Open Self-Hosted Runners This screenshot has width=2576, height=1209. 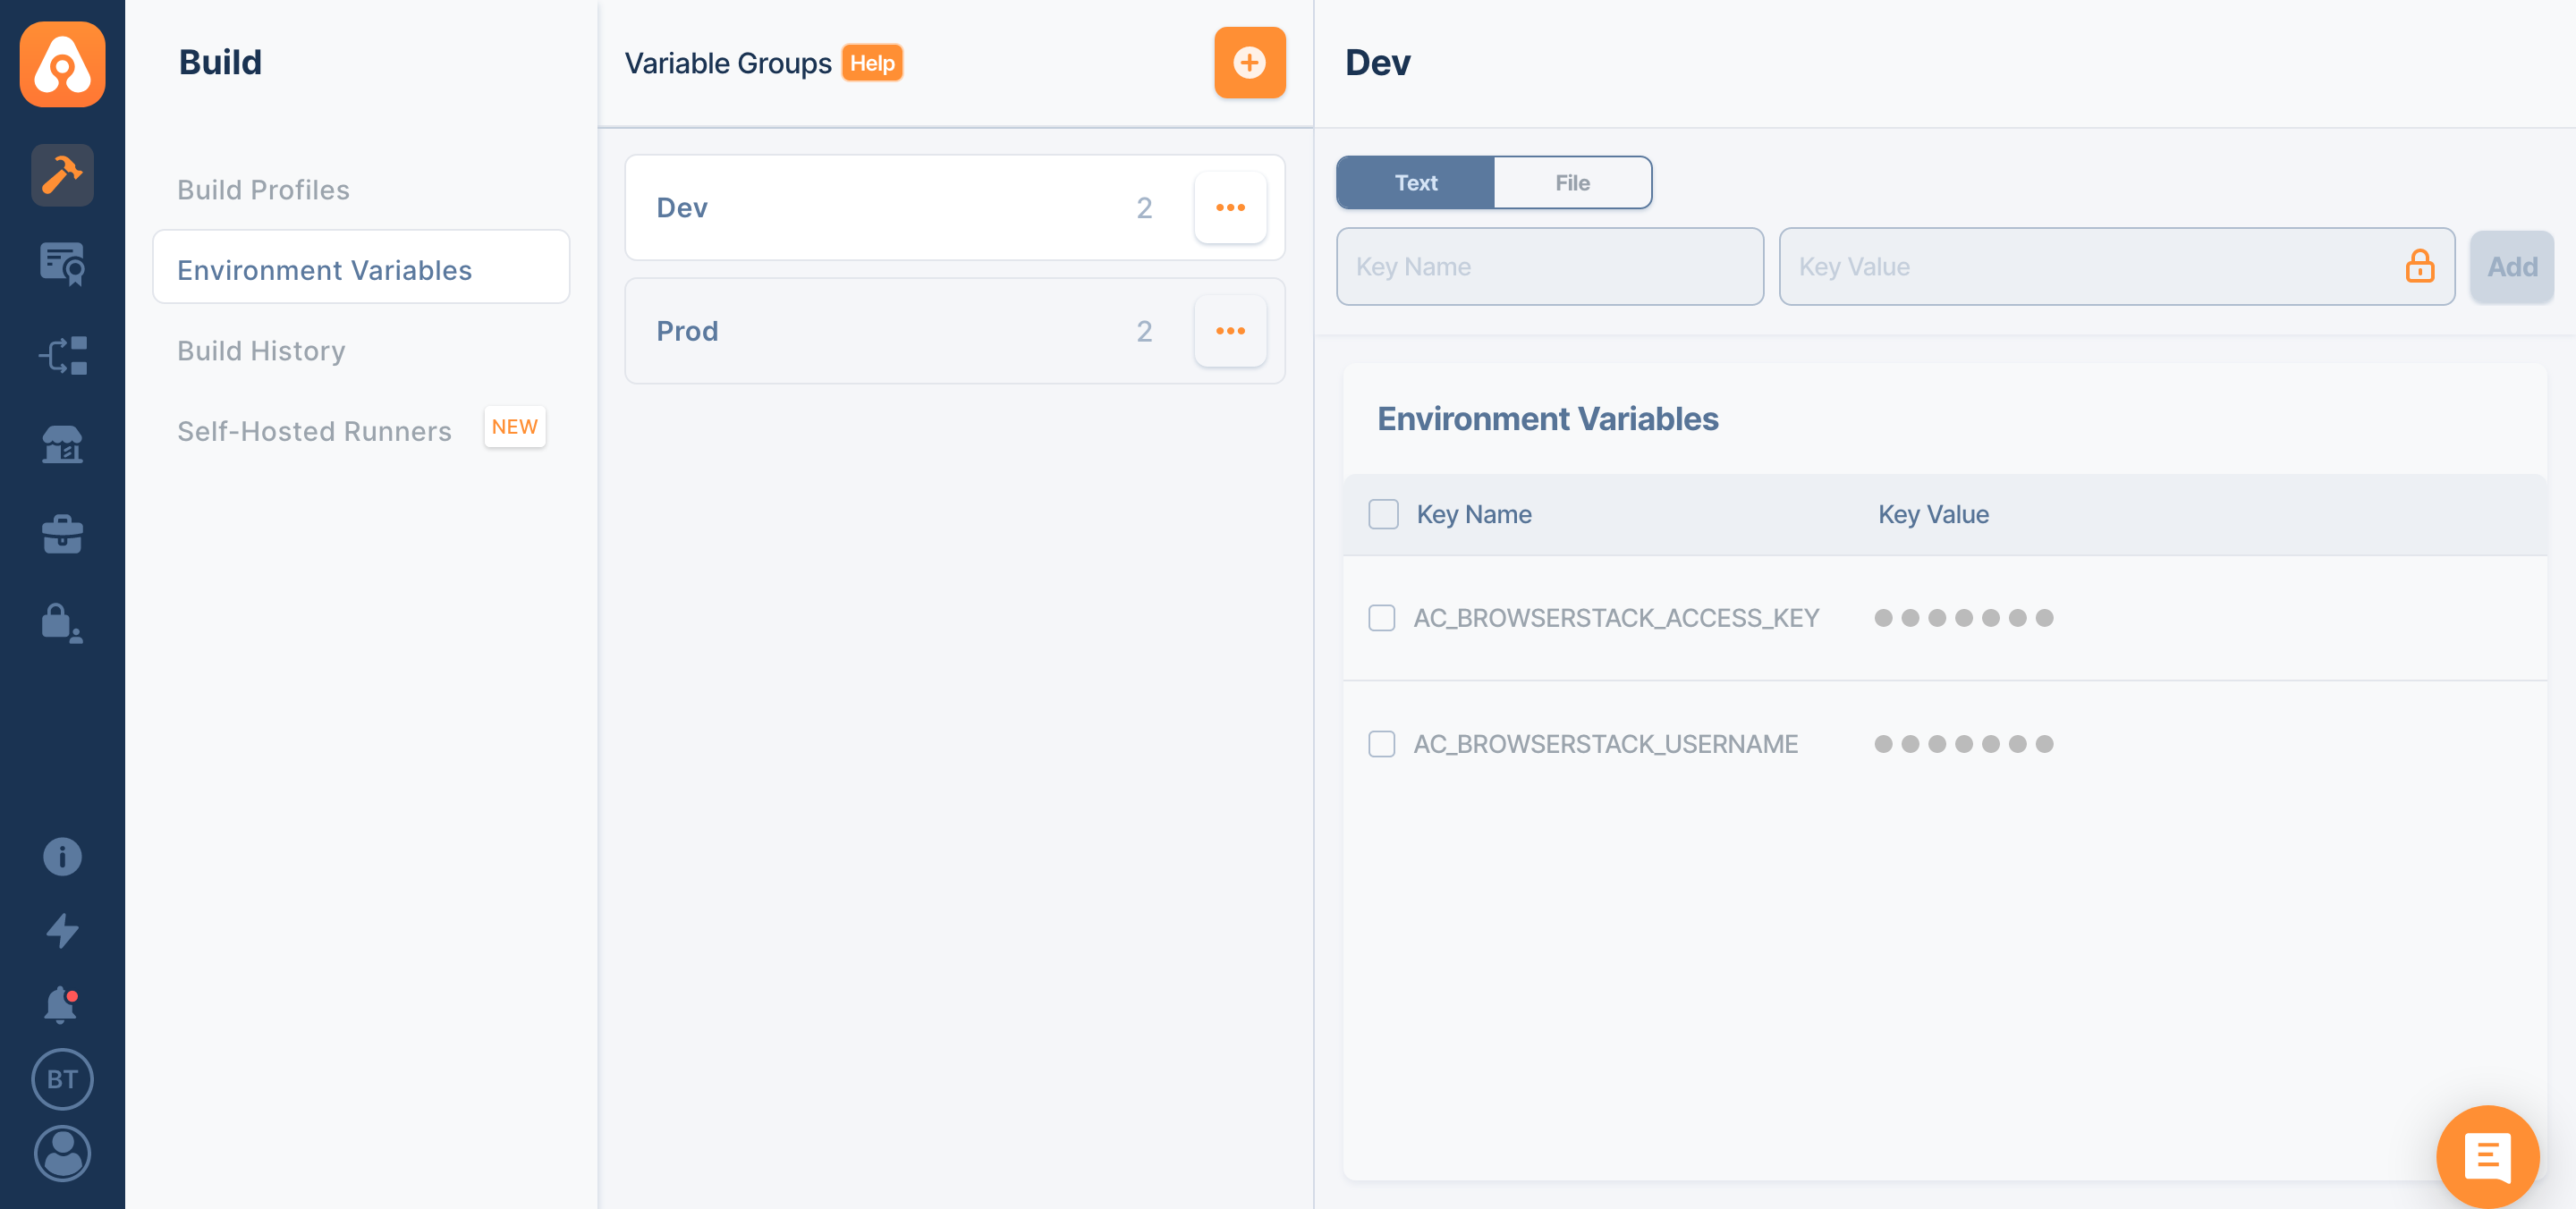pos(314,431)
